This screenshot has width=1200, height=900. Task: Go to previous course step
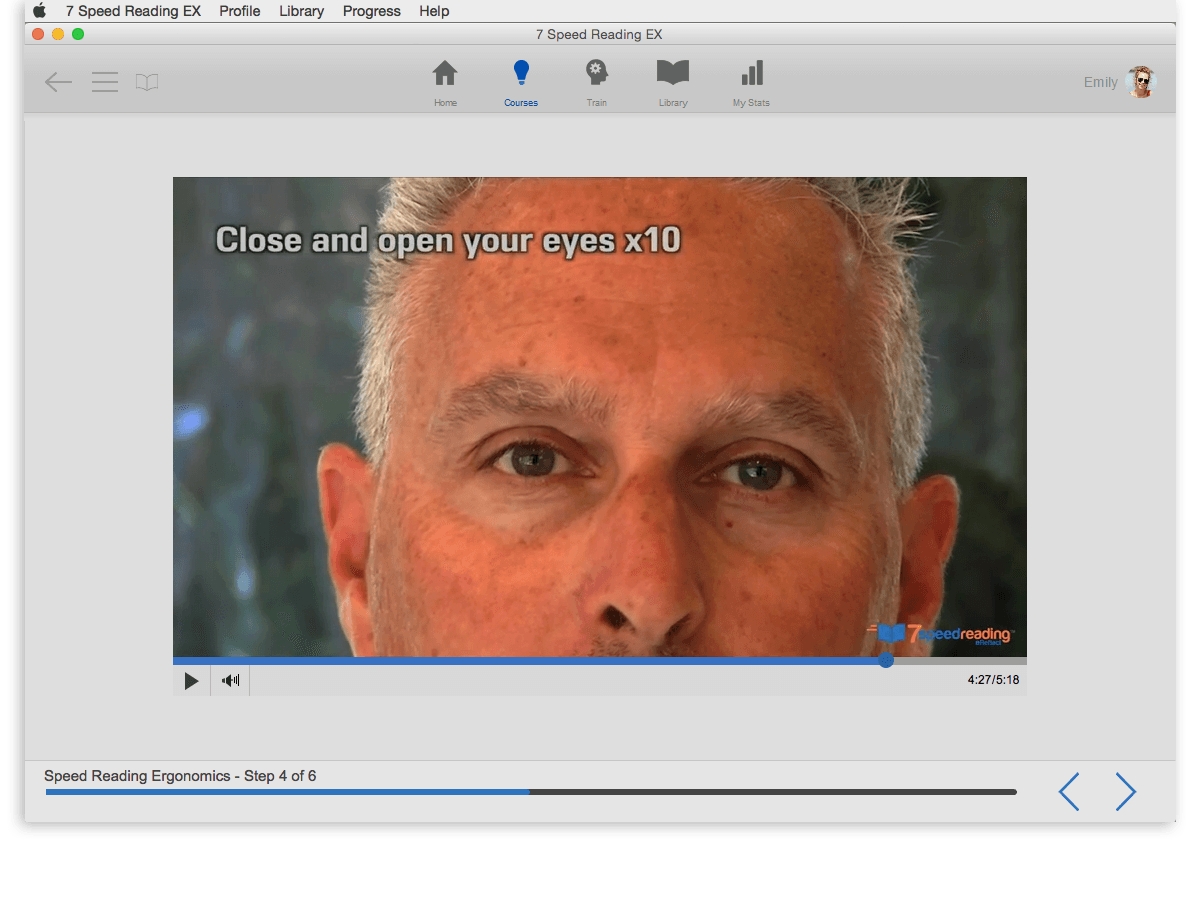(1069, 791)
